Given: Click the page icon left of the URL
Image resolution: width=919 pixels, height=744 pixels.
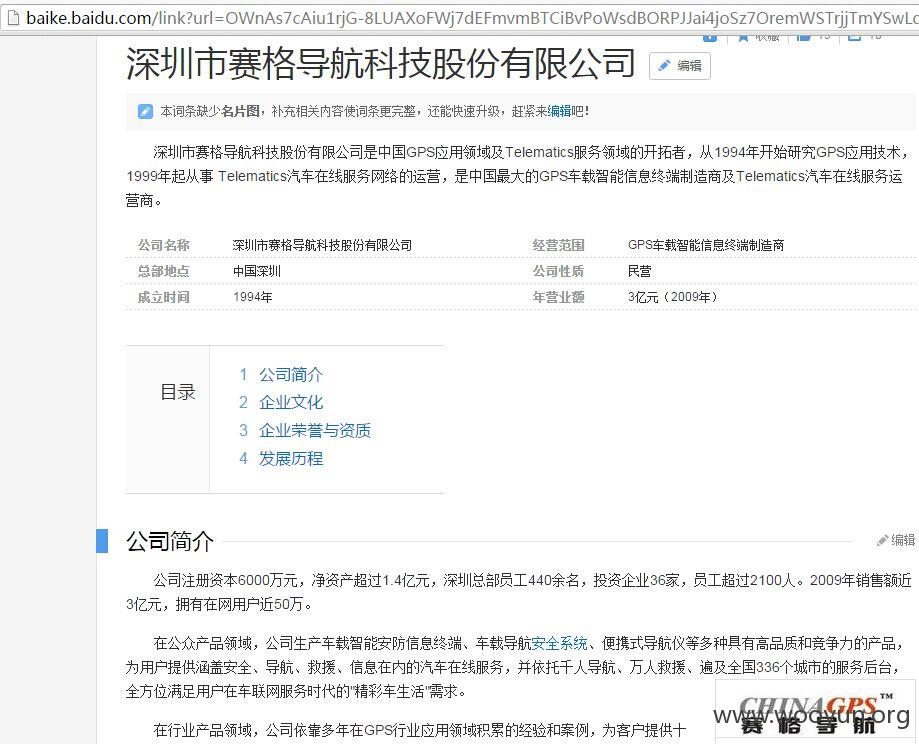Looking at the screenshot, I should (12, 18).
